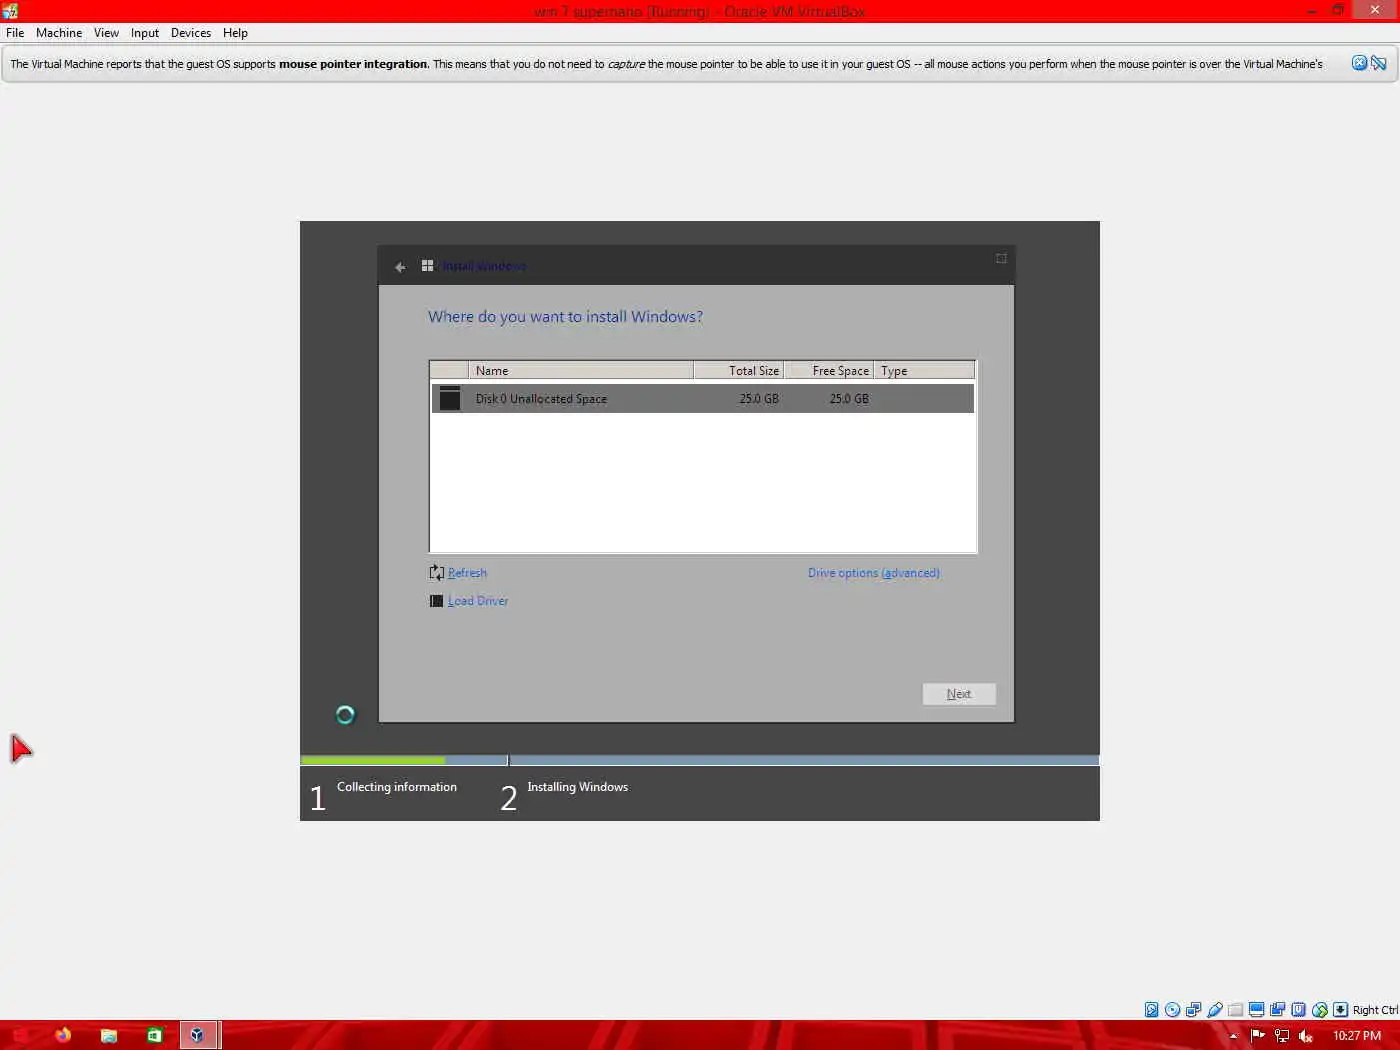This screenshot has width=1400, height=1050.
Task: Click the optical disc status icon
Action: (x=1172, y=1010)
